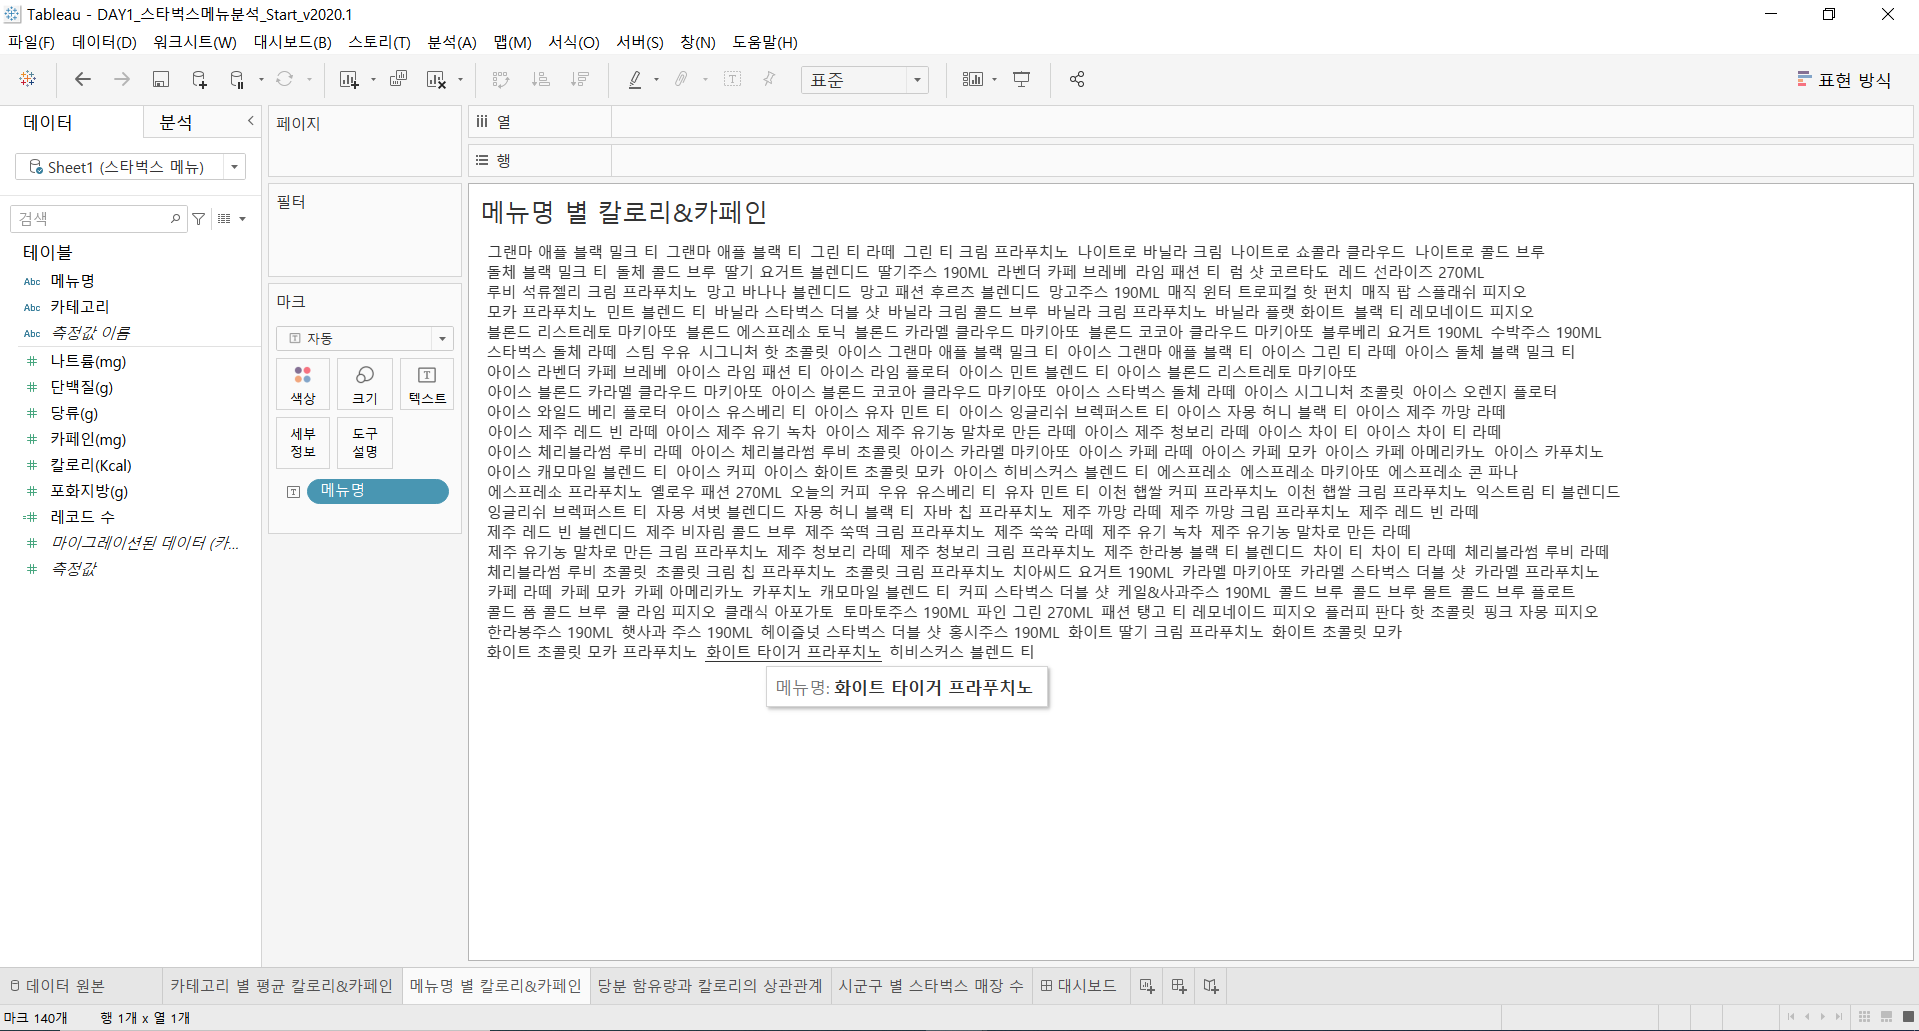Open the Worksheet (워크시트) menu
Screen dimensions: 1919x1031
195,42
